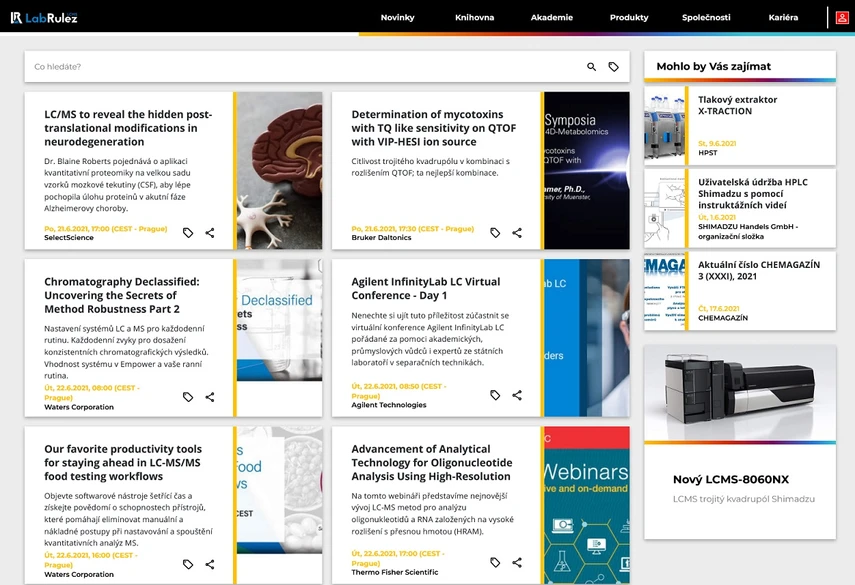Tag the LC-MS/MS food testing card

[x=188, y=564]
